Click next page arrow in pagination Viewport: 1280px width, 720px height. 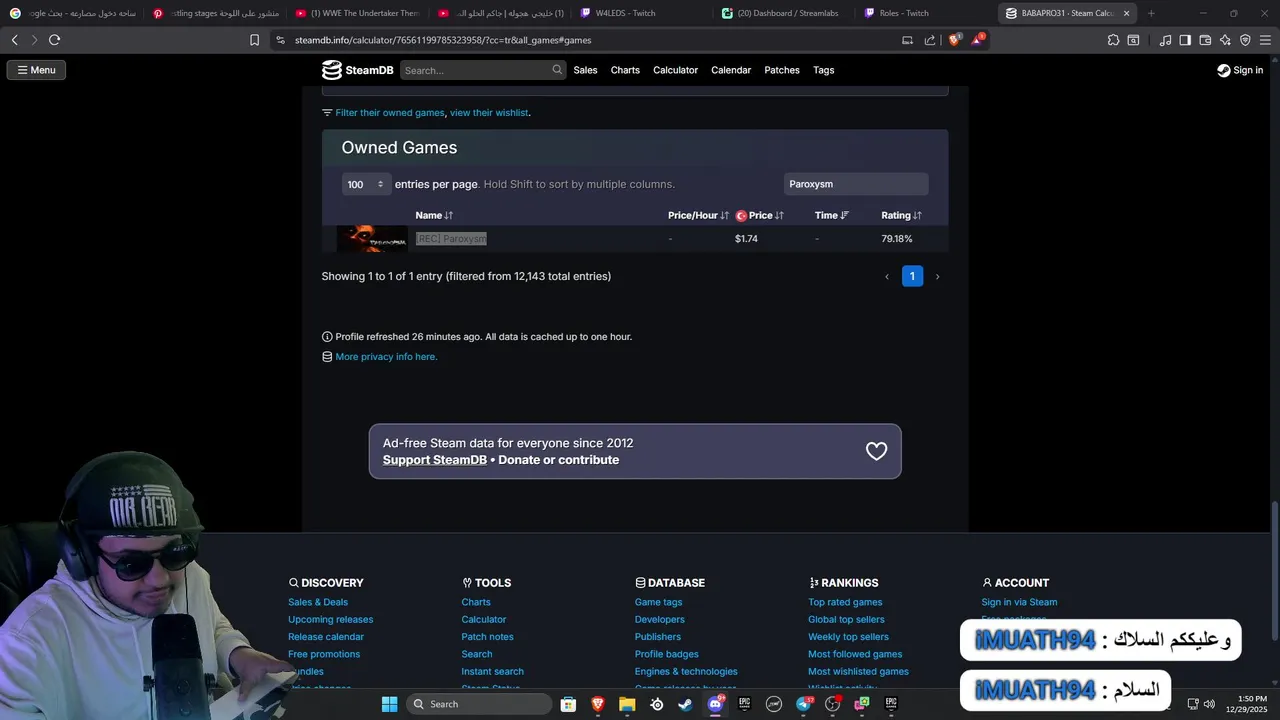(937, 277)
